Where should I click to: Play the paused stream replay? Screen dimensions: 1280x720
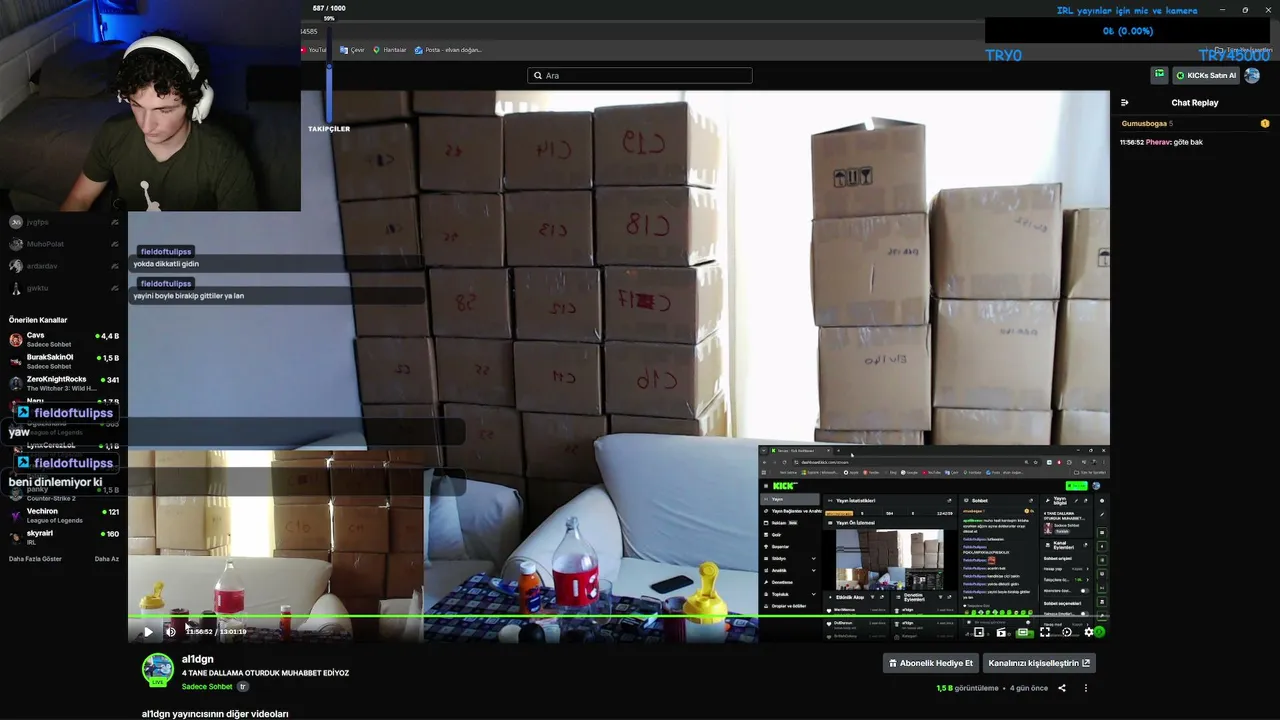148,631
